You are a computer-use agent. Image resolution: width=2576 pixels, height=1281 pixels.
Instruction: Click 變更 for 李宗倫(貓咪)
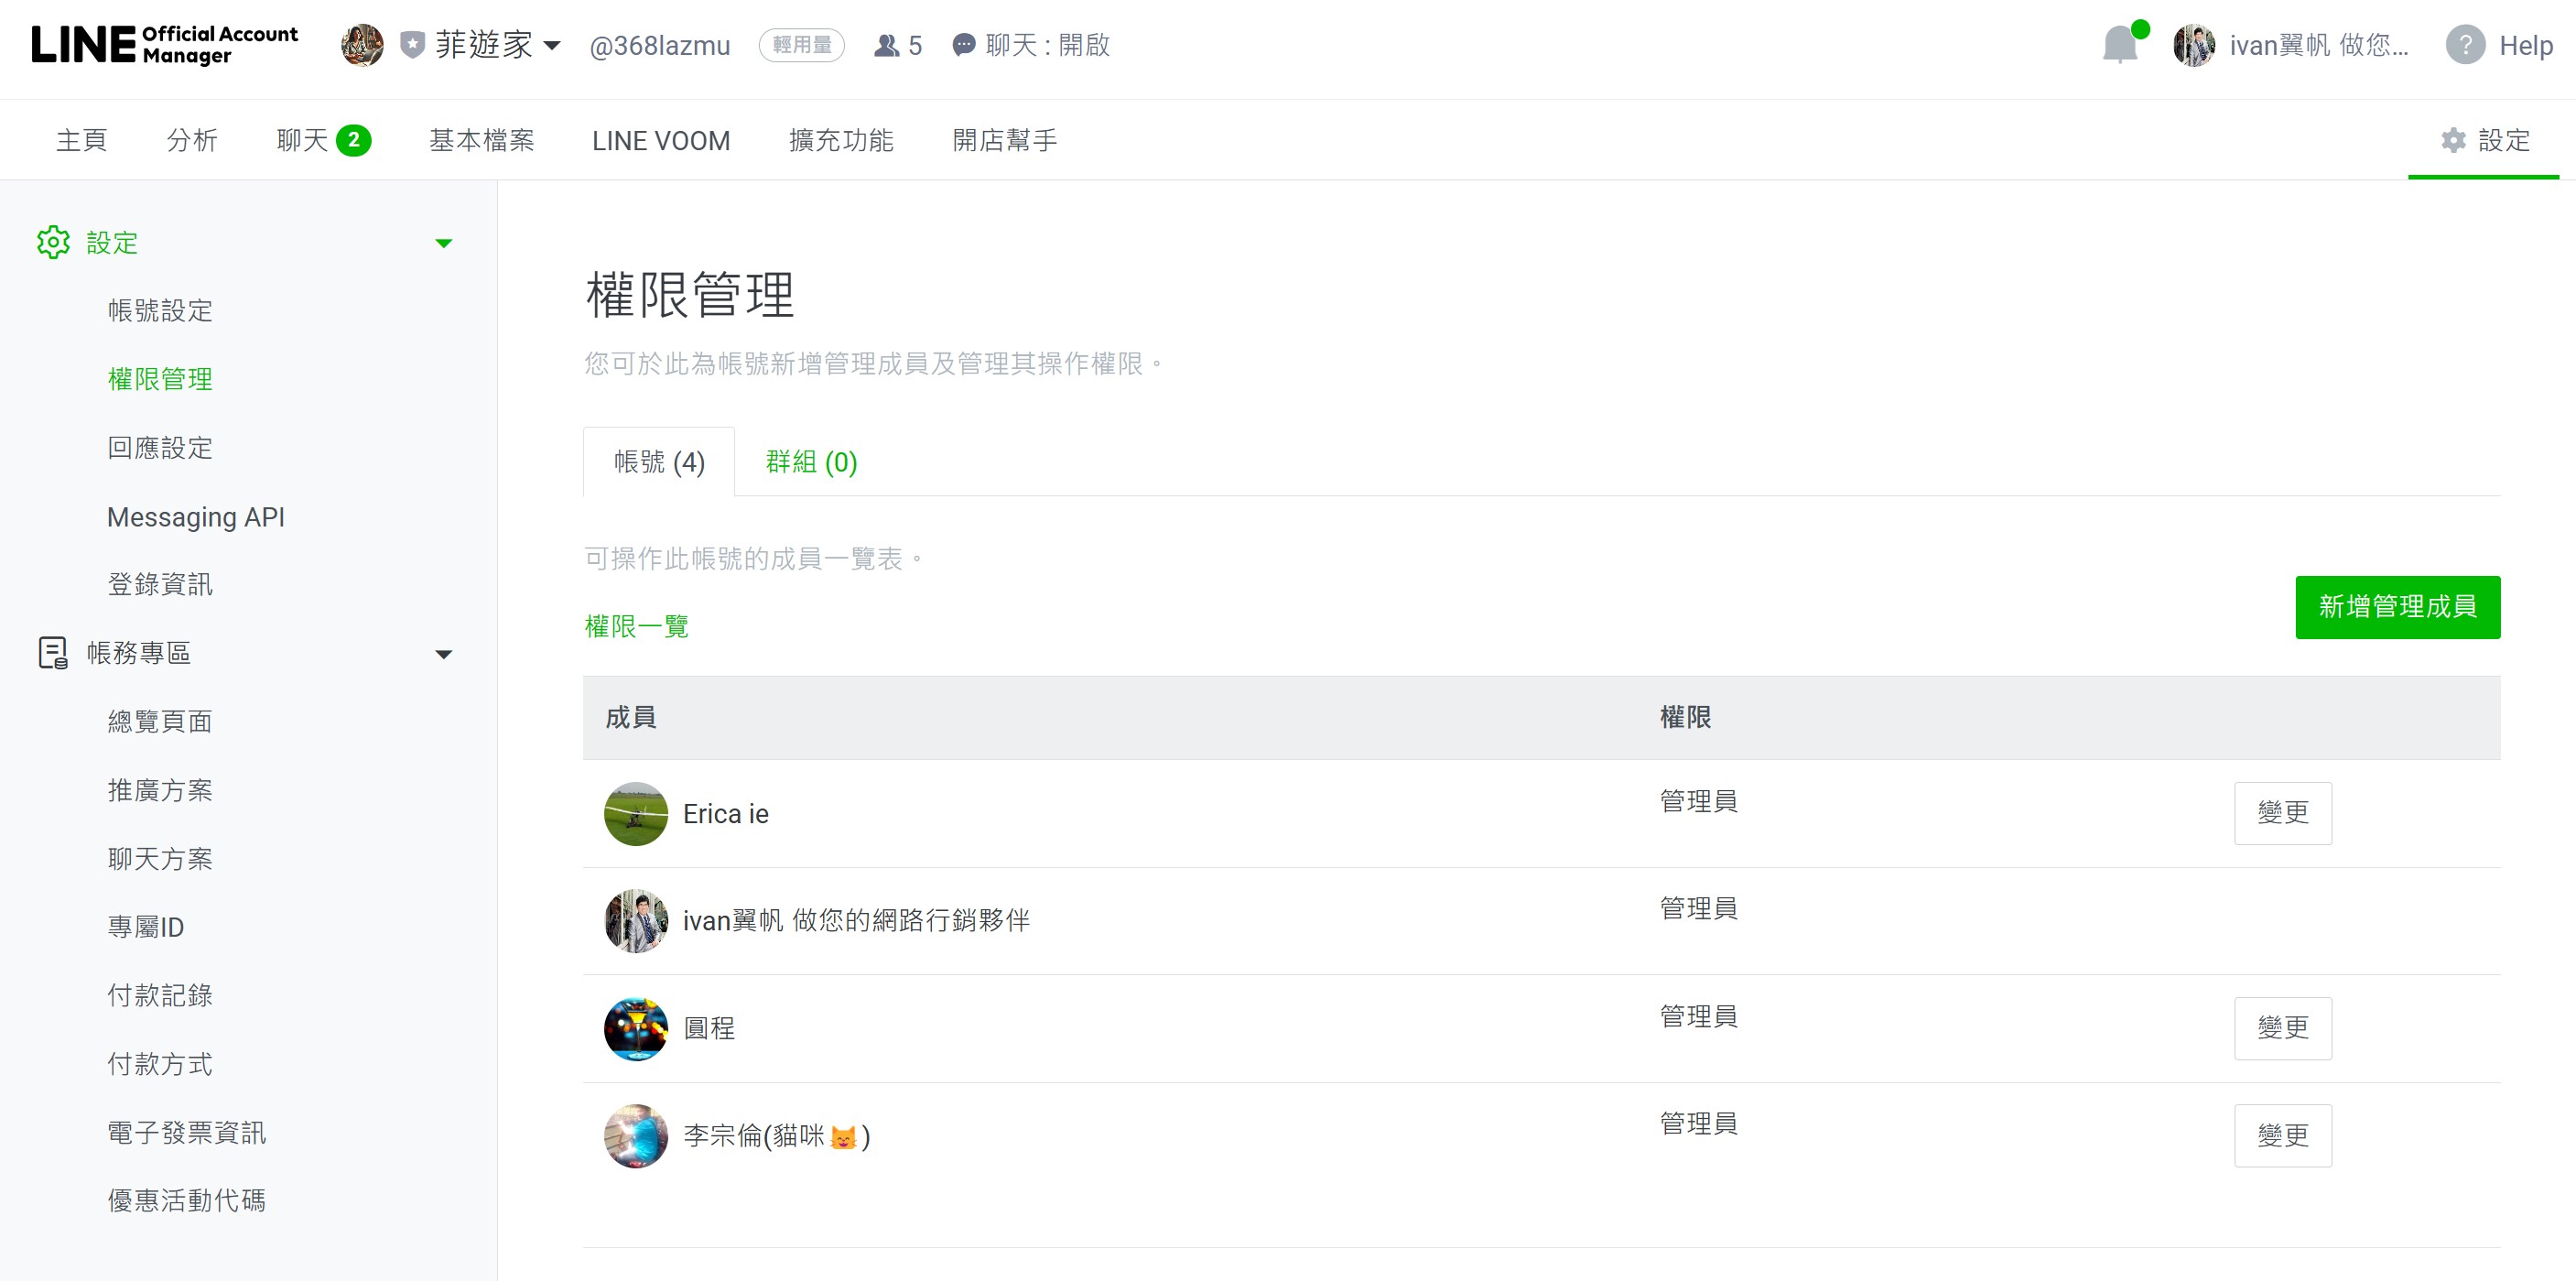(2282, 1136)
